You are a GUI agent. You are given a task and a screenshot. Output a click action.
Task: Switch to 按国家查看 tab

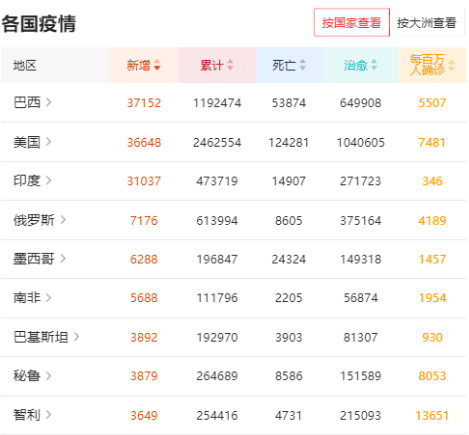pos(352,23)
